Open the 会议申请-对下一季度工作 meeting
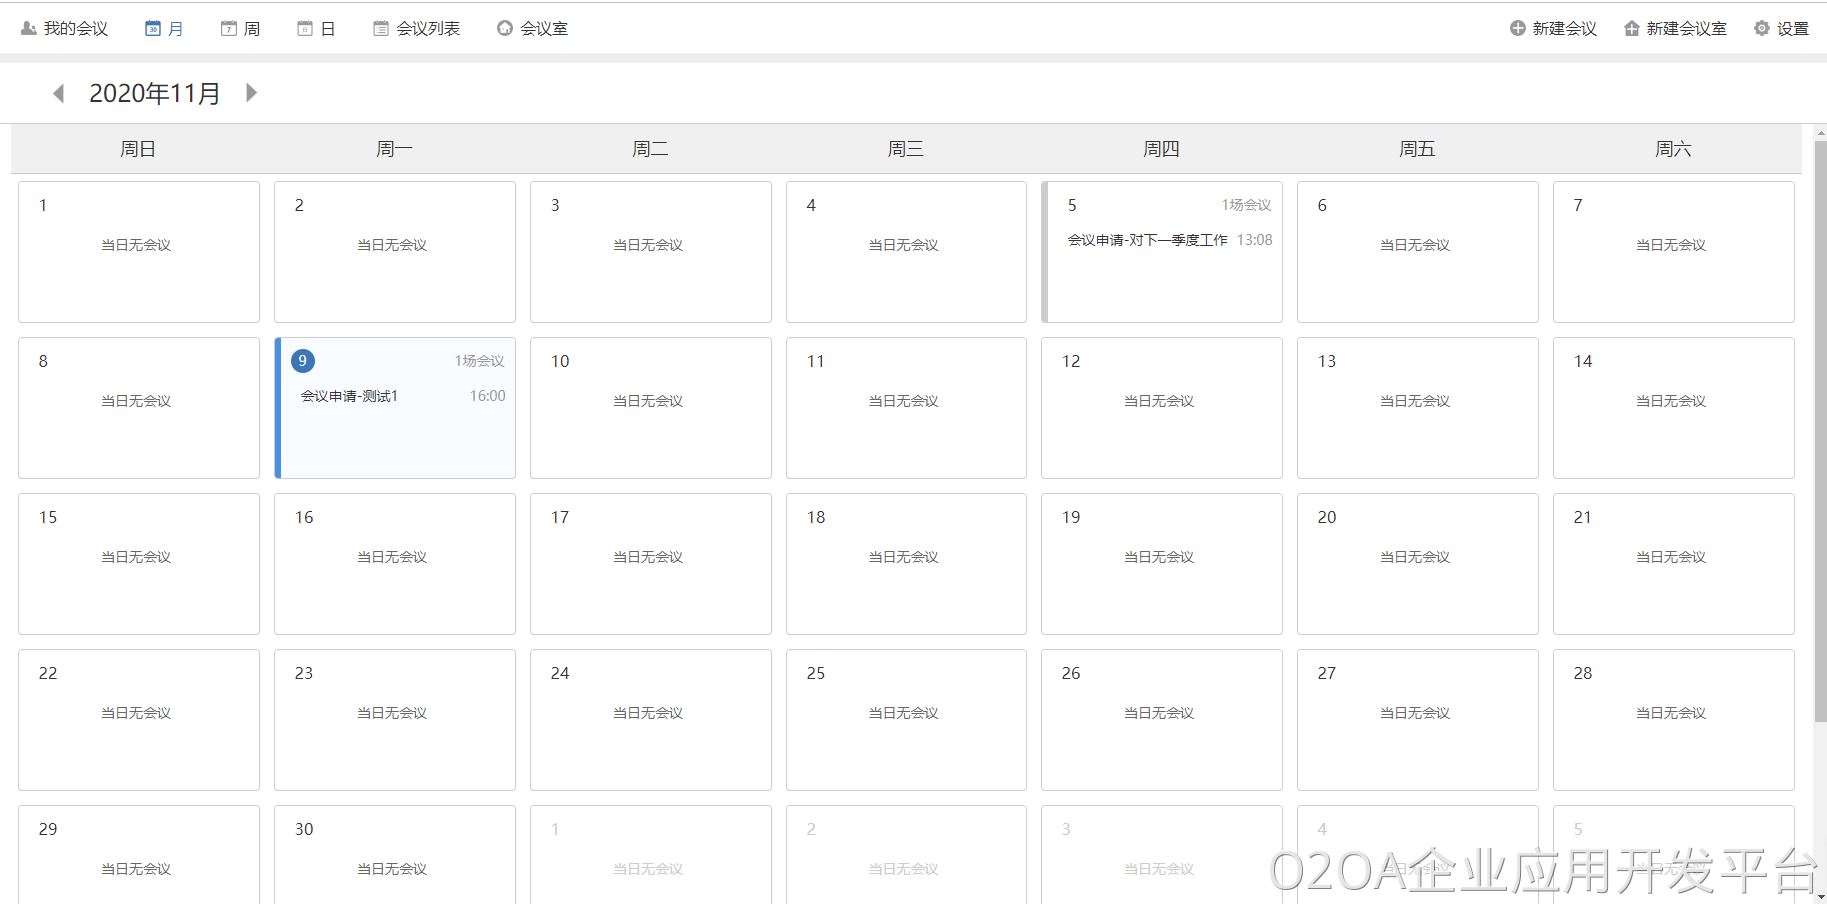This screenshot has width=1827, height=904. (1147, 240)
